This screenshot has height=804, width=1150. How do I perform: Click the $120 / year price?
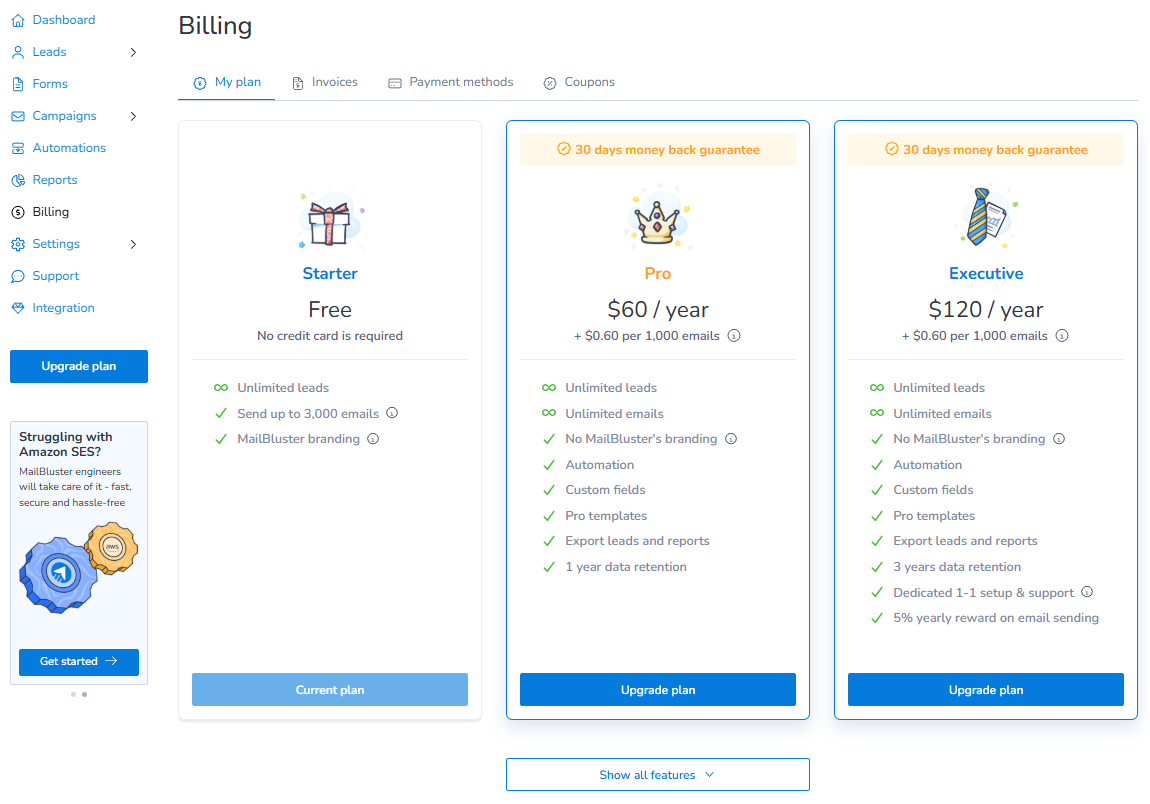coord(986,310)
